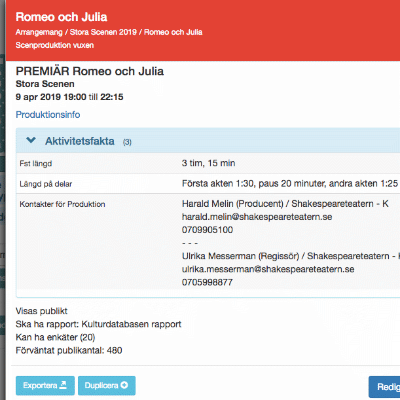
Task: Click the Romeo och Julia header title
Action: [x=61, y=17]
